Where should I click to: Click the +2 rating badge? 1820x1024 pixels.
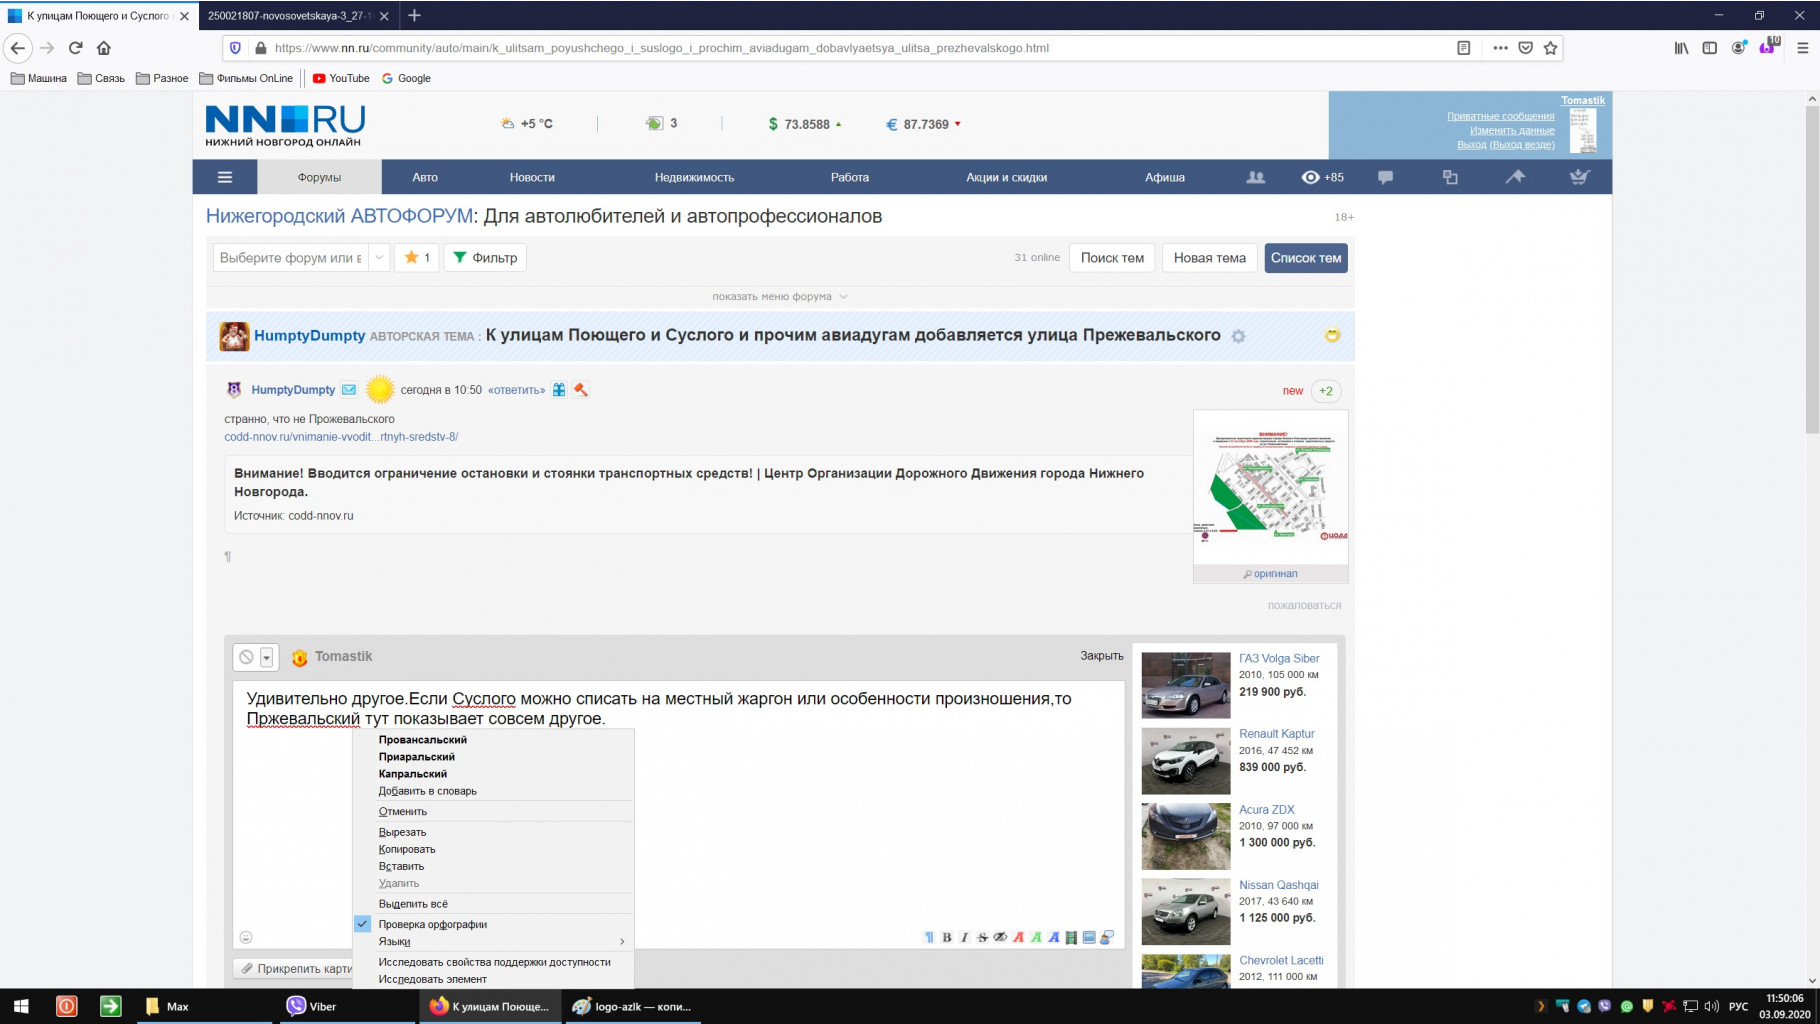[1326, 391]
